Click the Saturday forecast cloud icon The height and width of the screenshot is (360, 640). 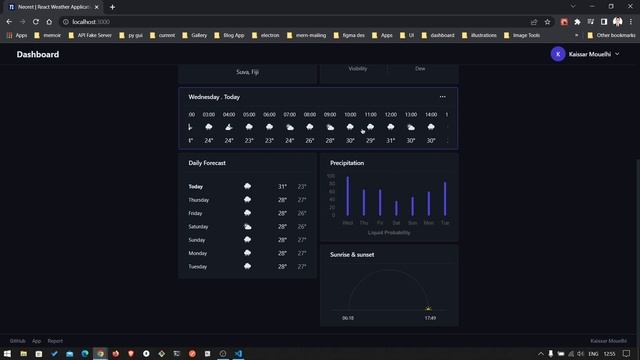click(247, 227)
